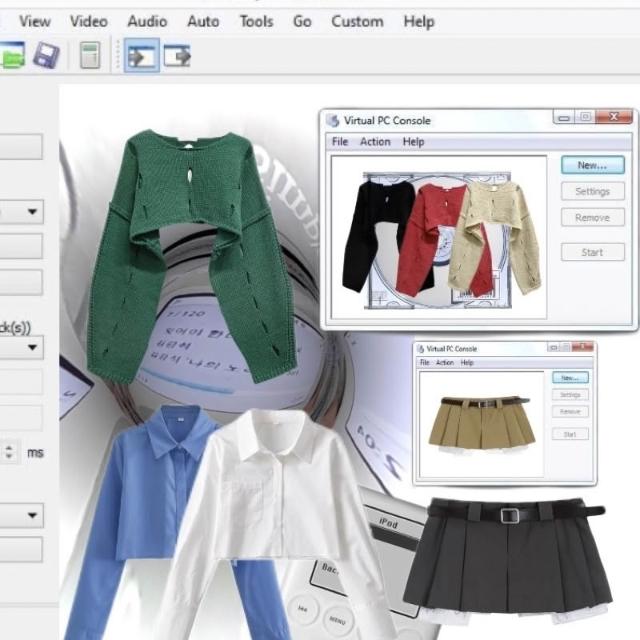The width and height of the screenshot is (640, 640).
Task: Open the Calculator toolbar icon
Action: click(90, 55)
